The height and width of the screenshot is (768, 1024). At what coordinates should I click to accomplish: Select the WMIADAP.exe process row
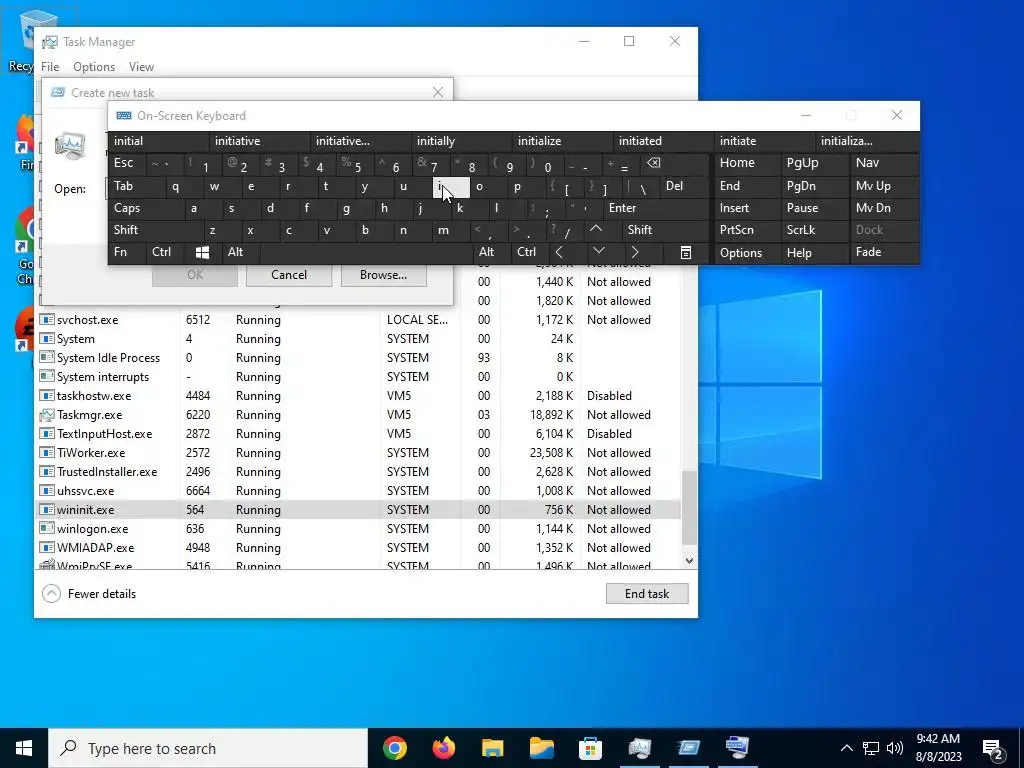coord(358,548)
